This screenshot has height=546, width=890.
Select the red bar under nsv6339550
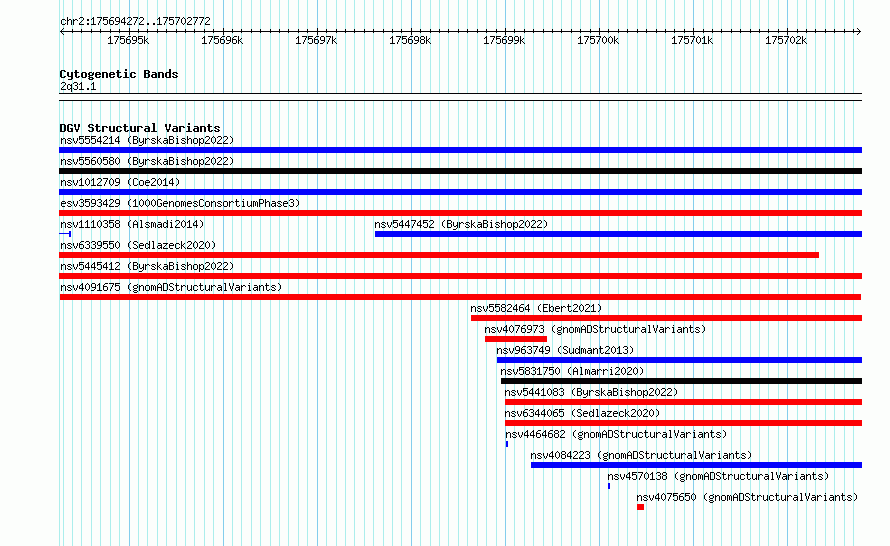439,255
